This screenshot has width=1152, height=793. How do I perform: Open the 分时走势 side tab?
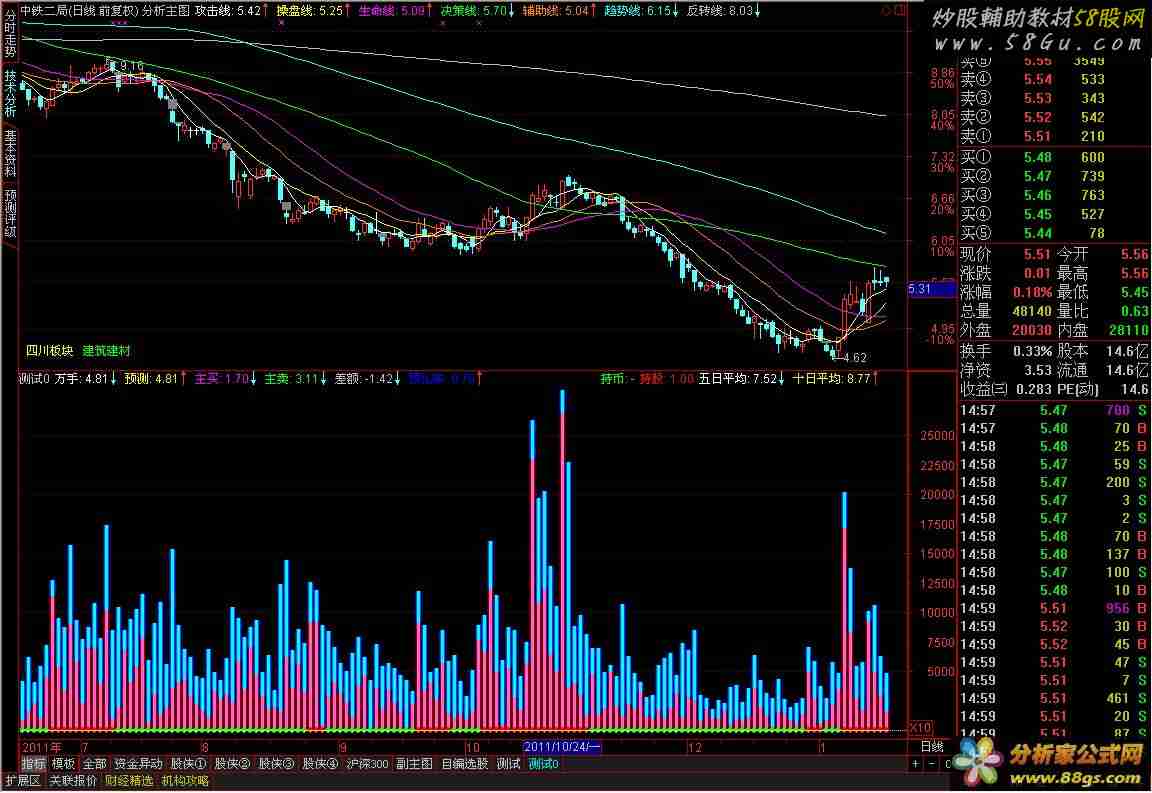[x=10, y=34]
